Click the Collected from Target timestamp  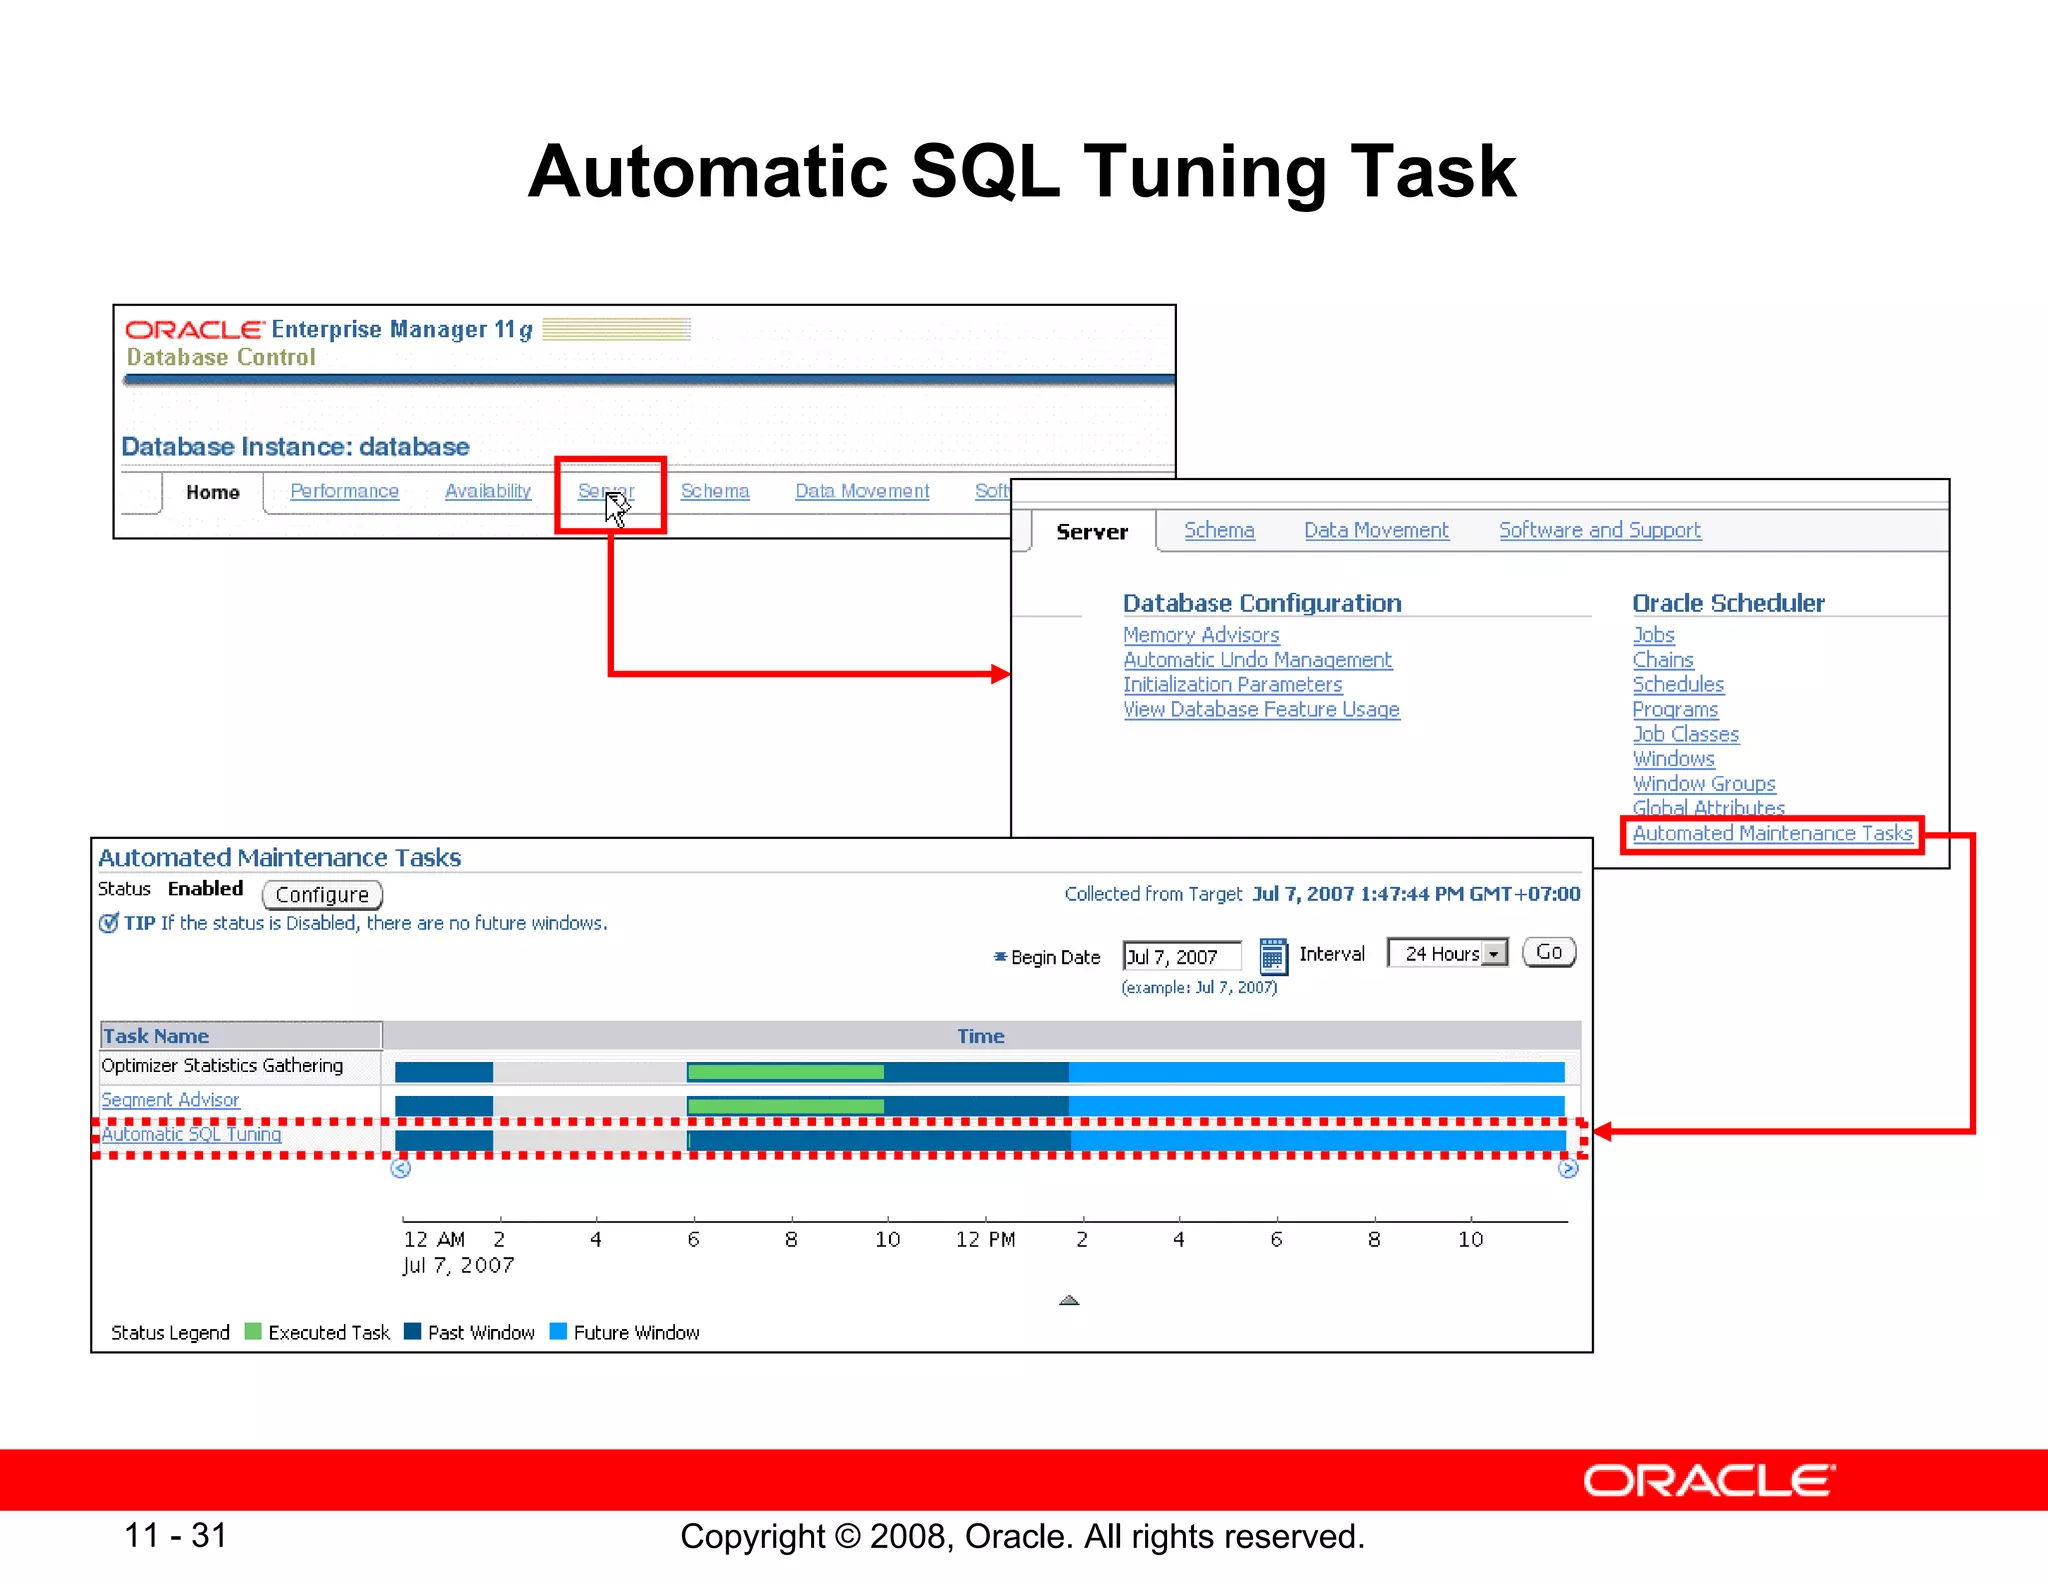[1416, 894]
